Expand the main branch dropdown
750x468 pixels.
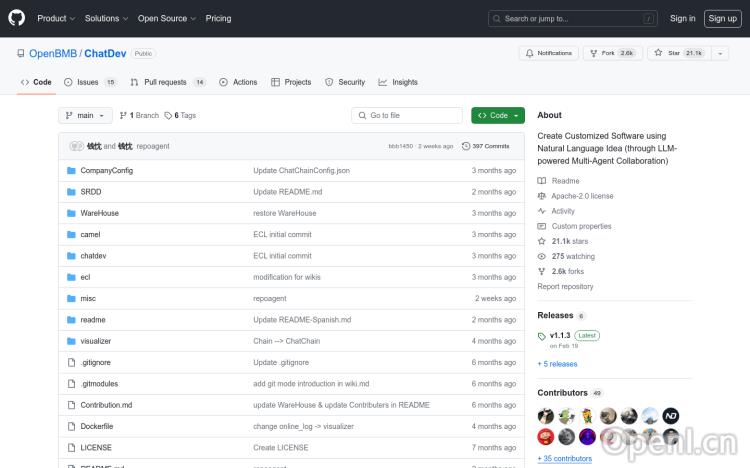coord(85,116)
